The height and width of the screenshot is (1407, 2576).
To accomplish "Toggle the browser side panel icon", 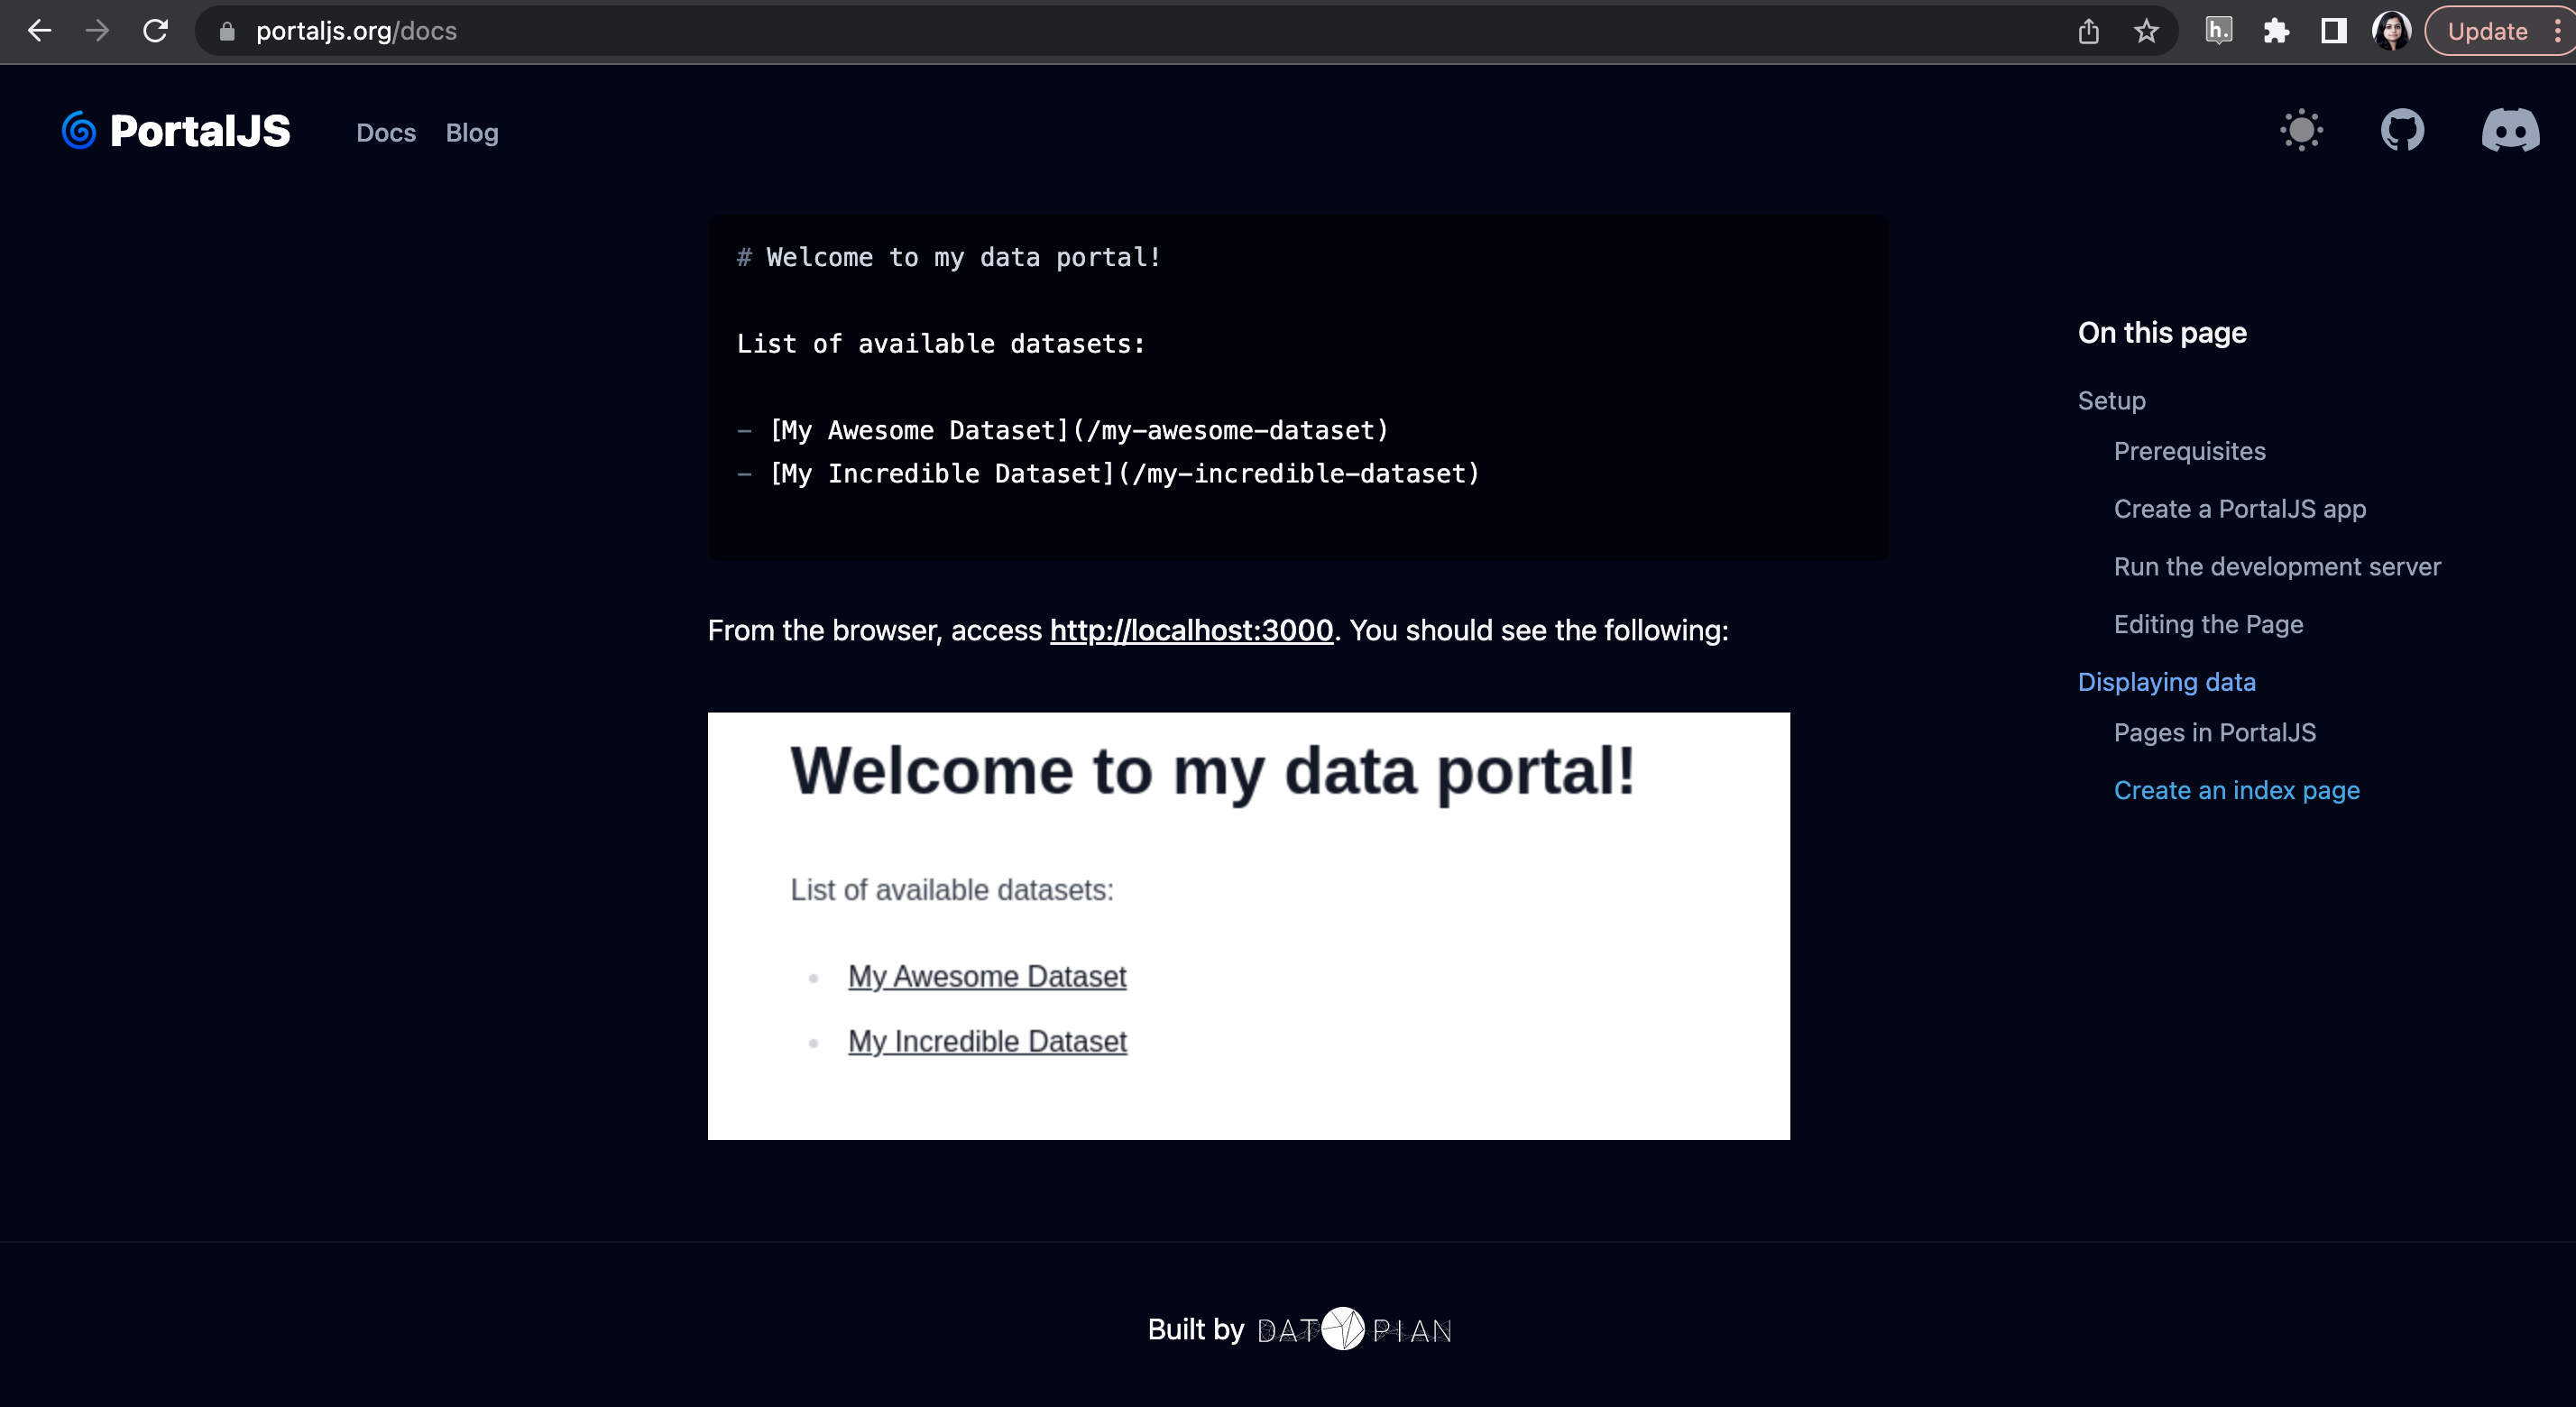I will tap(2333, 31).
